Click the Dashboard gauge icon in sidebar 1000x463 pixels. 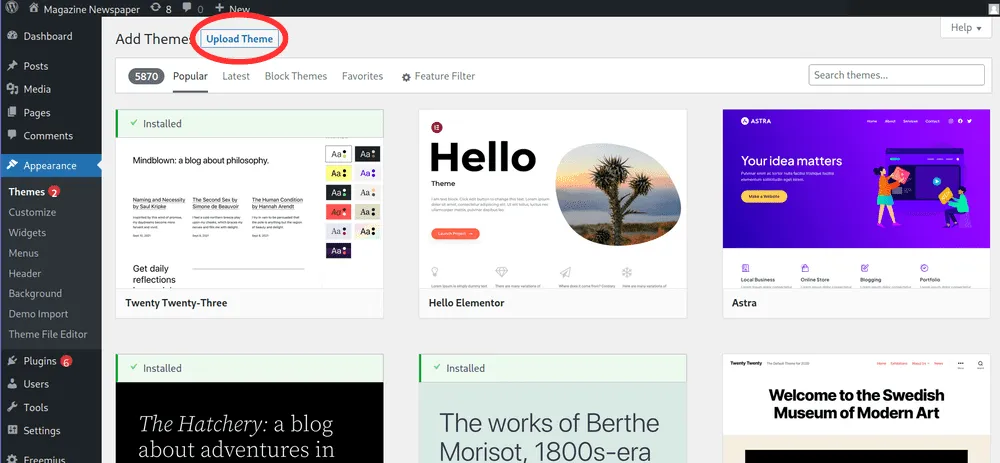click(12, 36)
